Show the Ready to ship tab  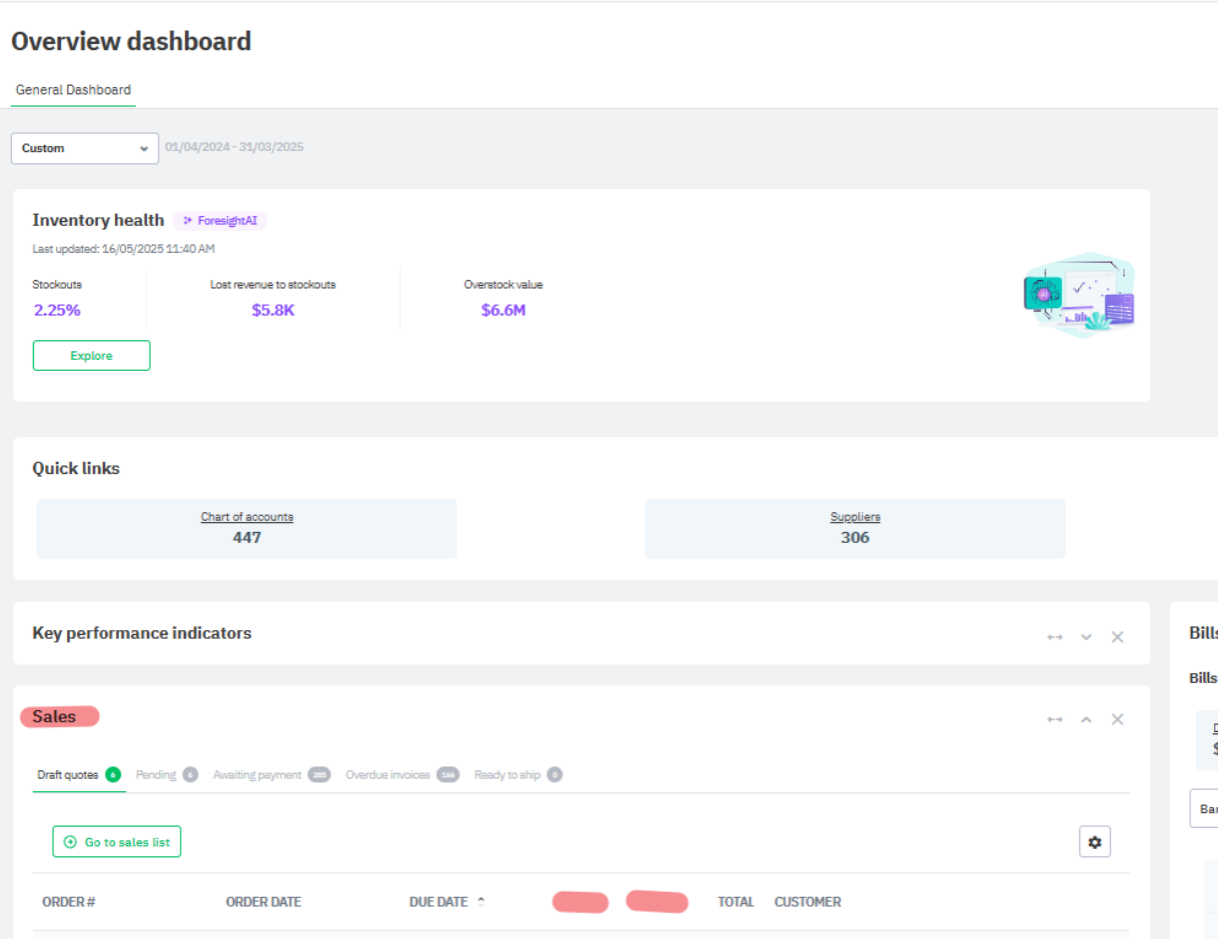click(x=507, y=775)
